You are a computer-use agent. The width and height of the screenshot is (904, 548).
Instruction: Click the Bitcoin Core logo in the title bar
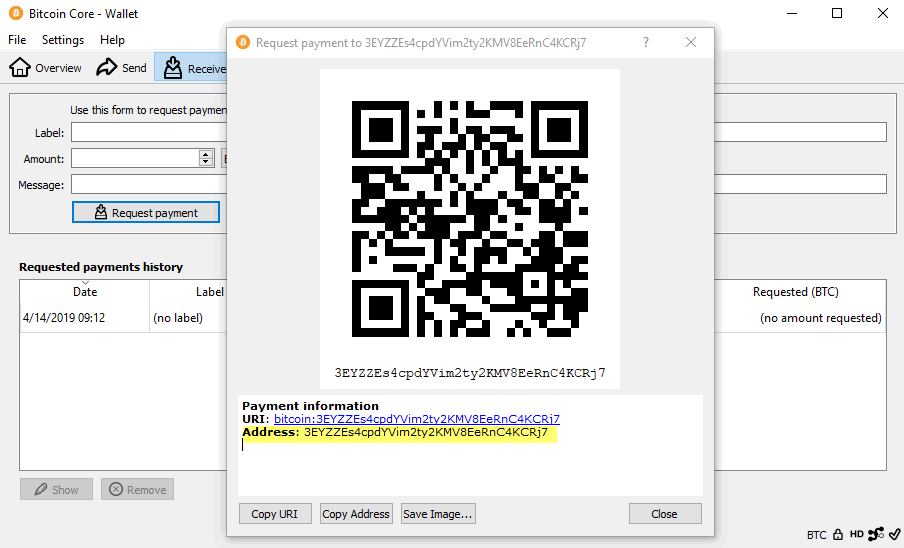[16, 13]
